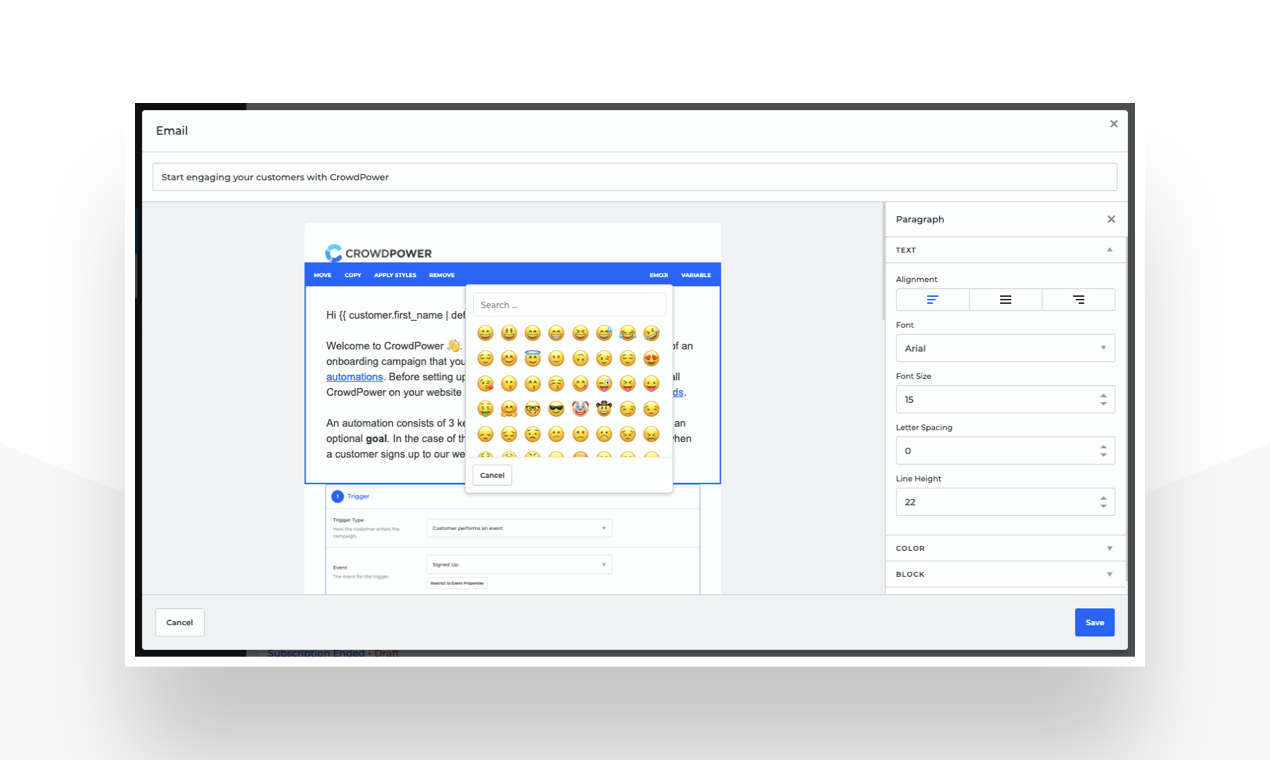
Task: Decrease the Font Size value
Action: pyautogui.click(x=1103, y=404)
